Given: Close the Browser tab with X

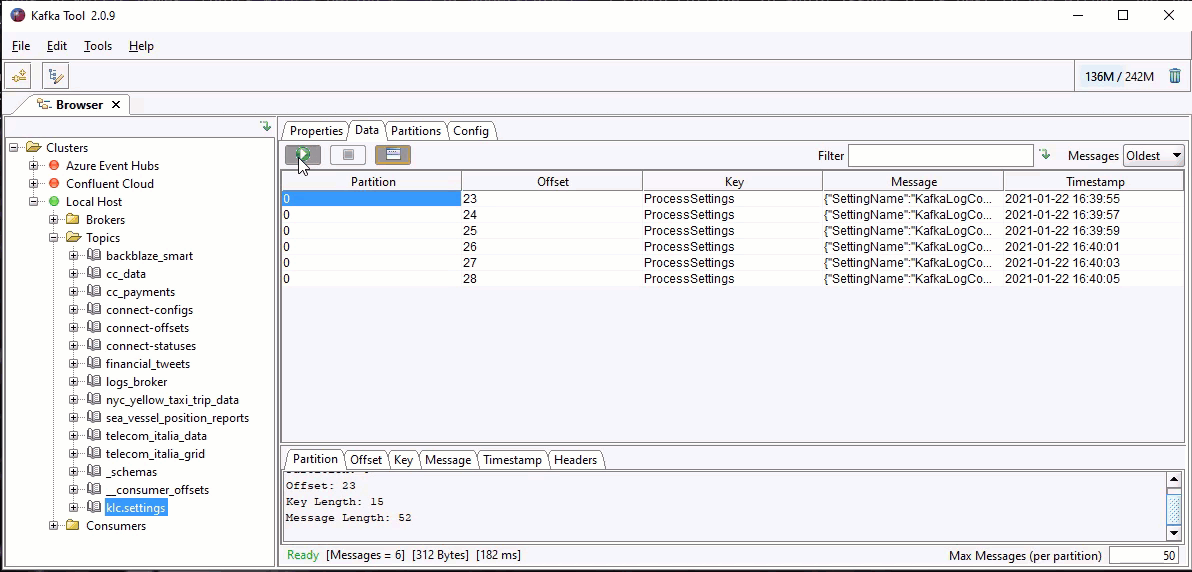Looking at the screenshot, I should click(x=116, y=105).
